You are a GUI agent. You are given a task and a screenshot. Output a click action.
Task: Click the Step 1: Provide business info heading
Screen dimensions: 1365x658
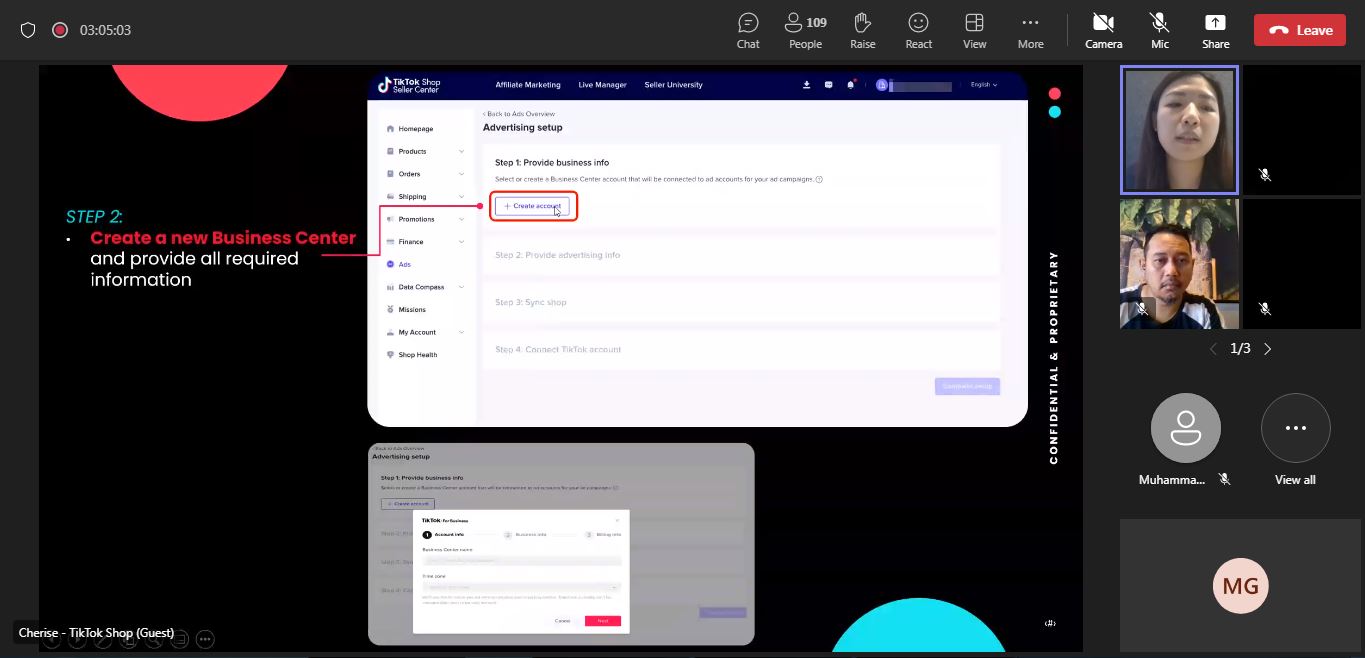pos(552,163)
